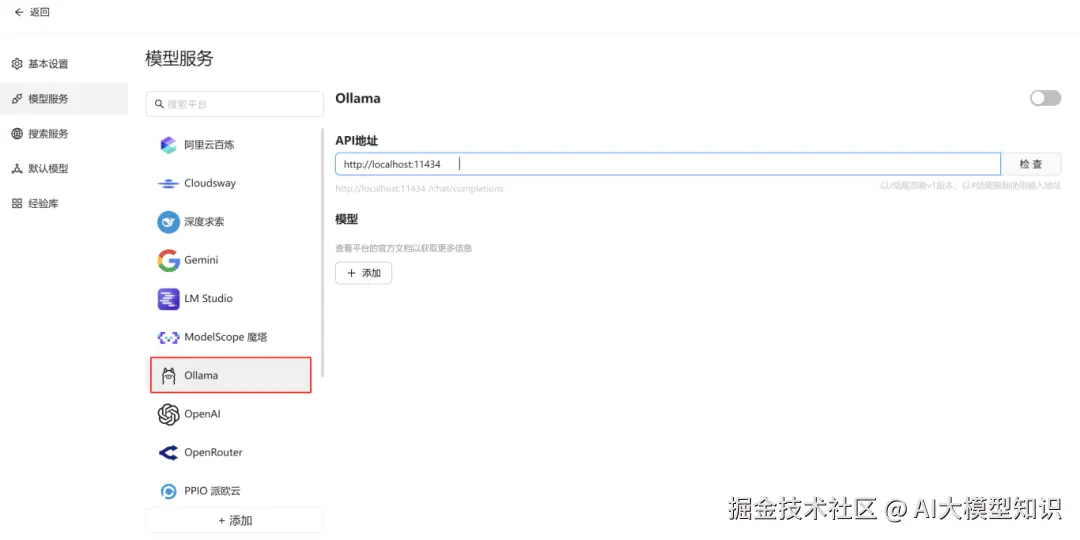
Task: Focus the 搜索平台 search box
Action: point(235,104)
